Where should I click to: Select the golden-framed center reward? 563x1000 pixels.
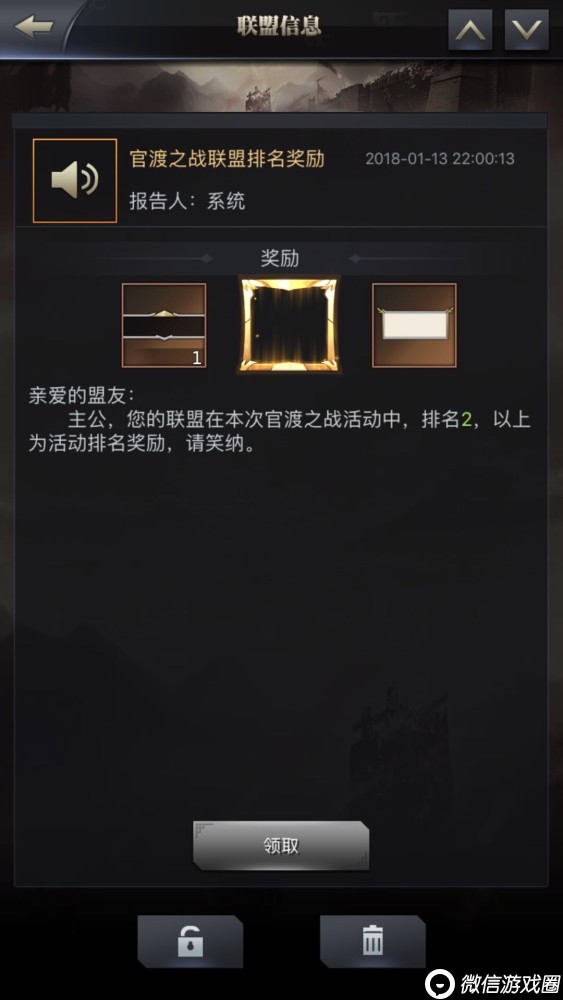pyautogui.click(x=289, y=325)
